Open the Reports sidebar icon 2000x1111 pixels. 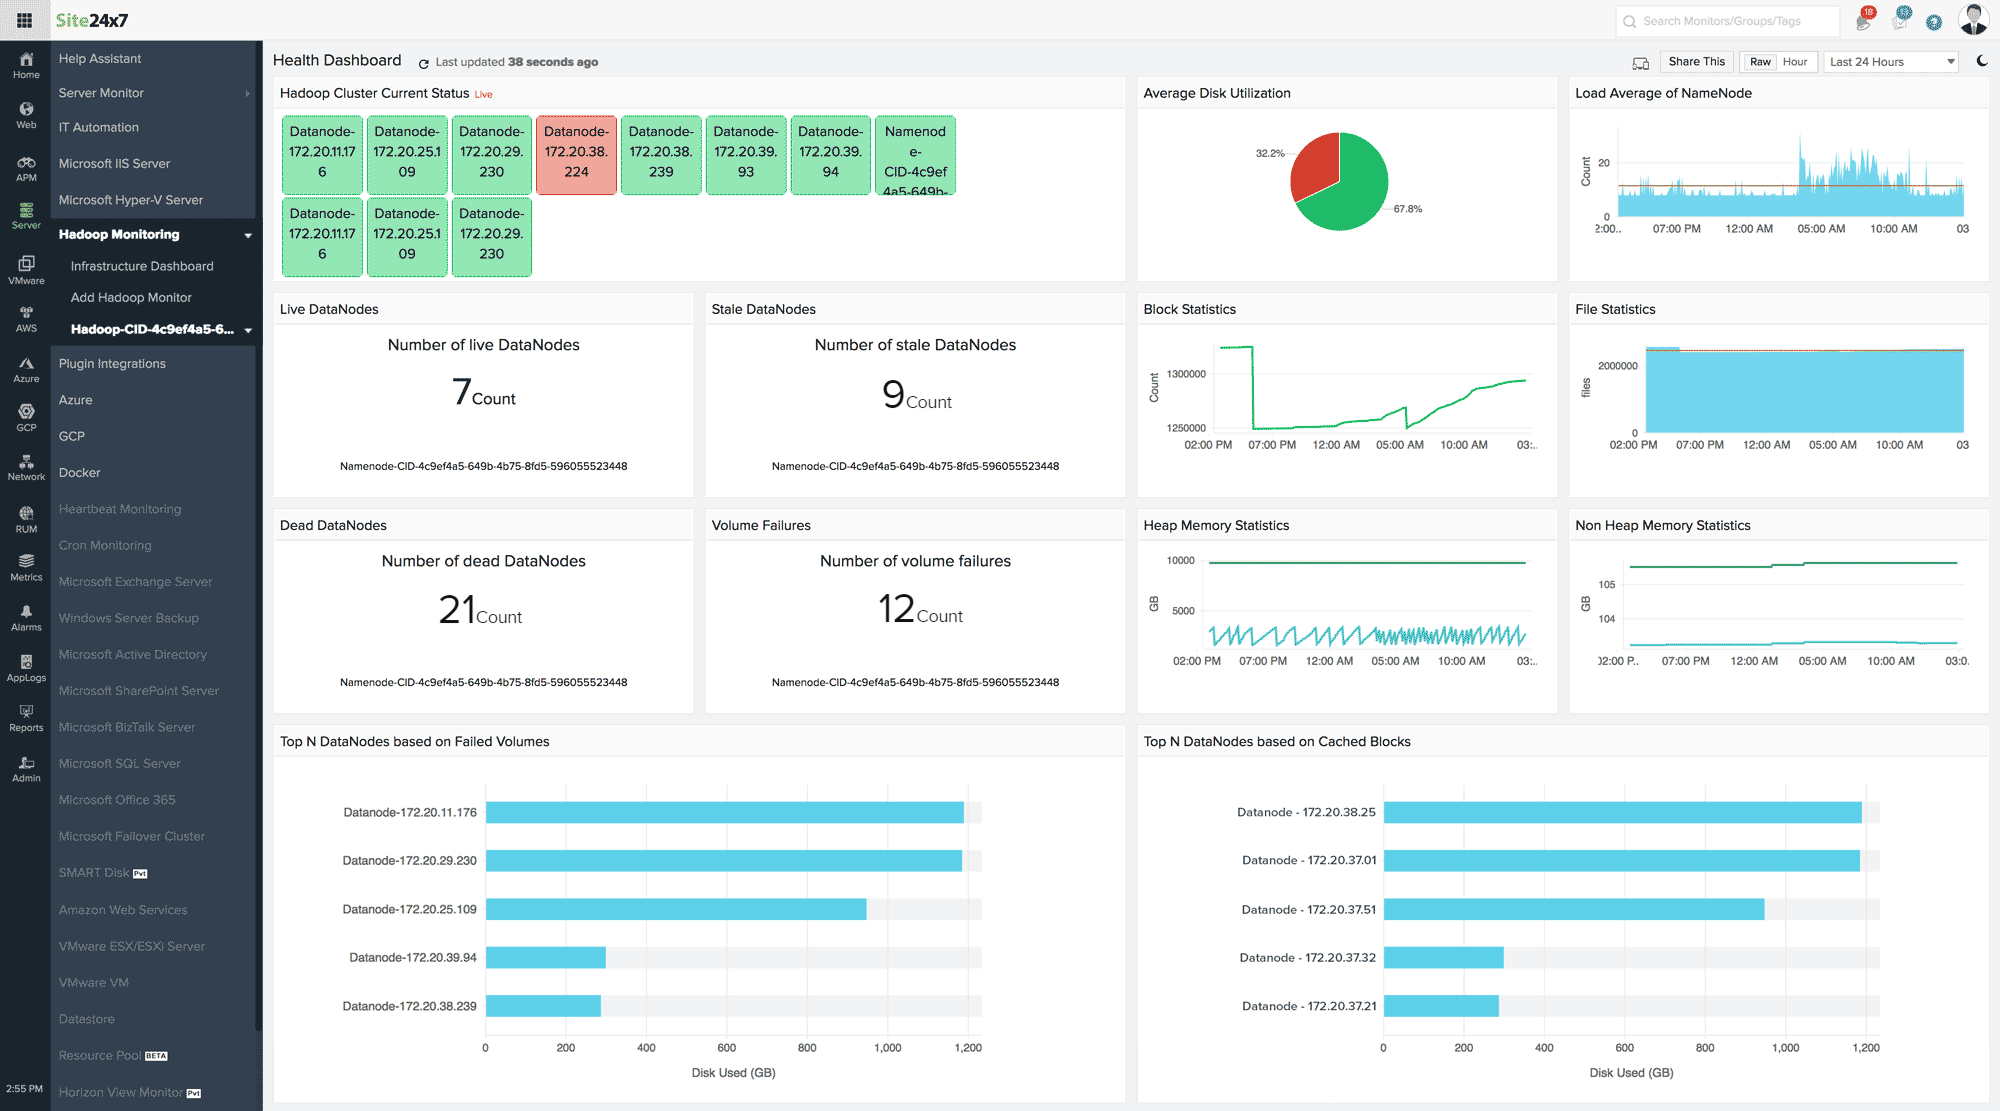(x=26, y=717)
